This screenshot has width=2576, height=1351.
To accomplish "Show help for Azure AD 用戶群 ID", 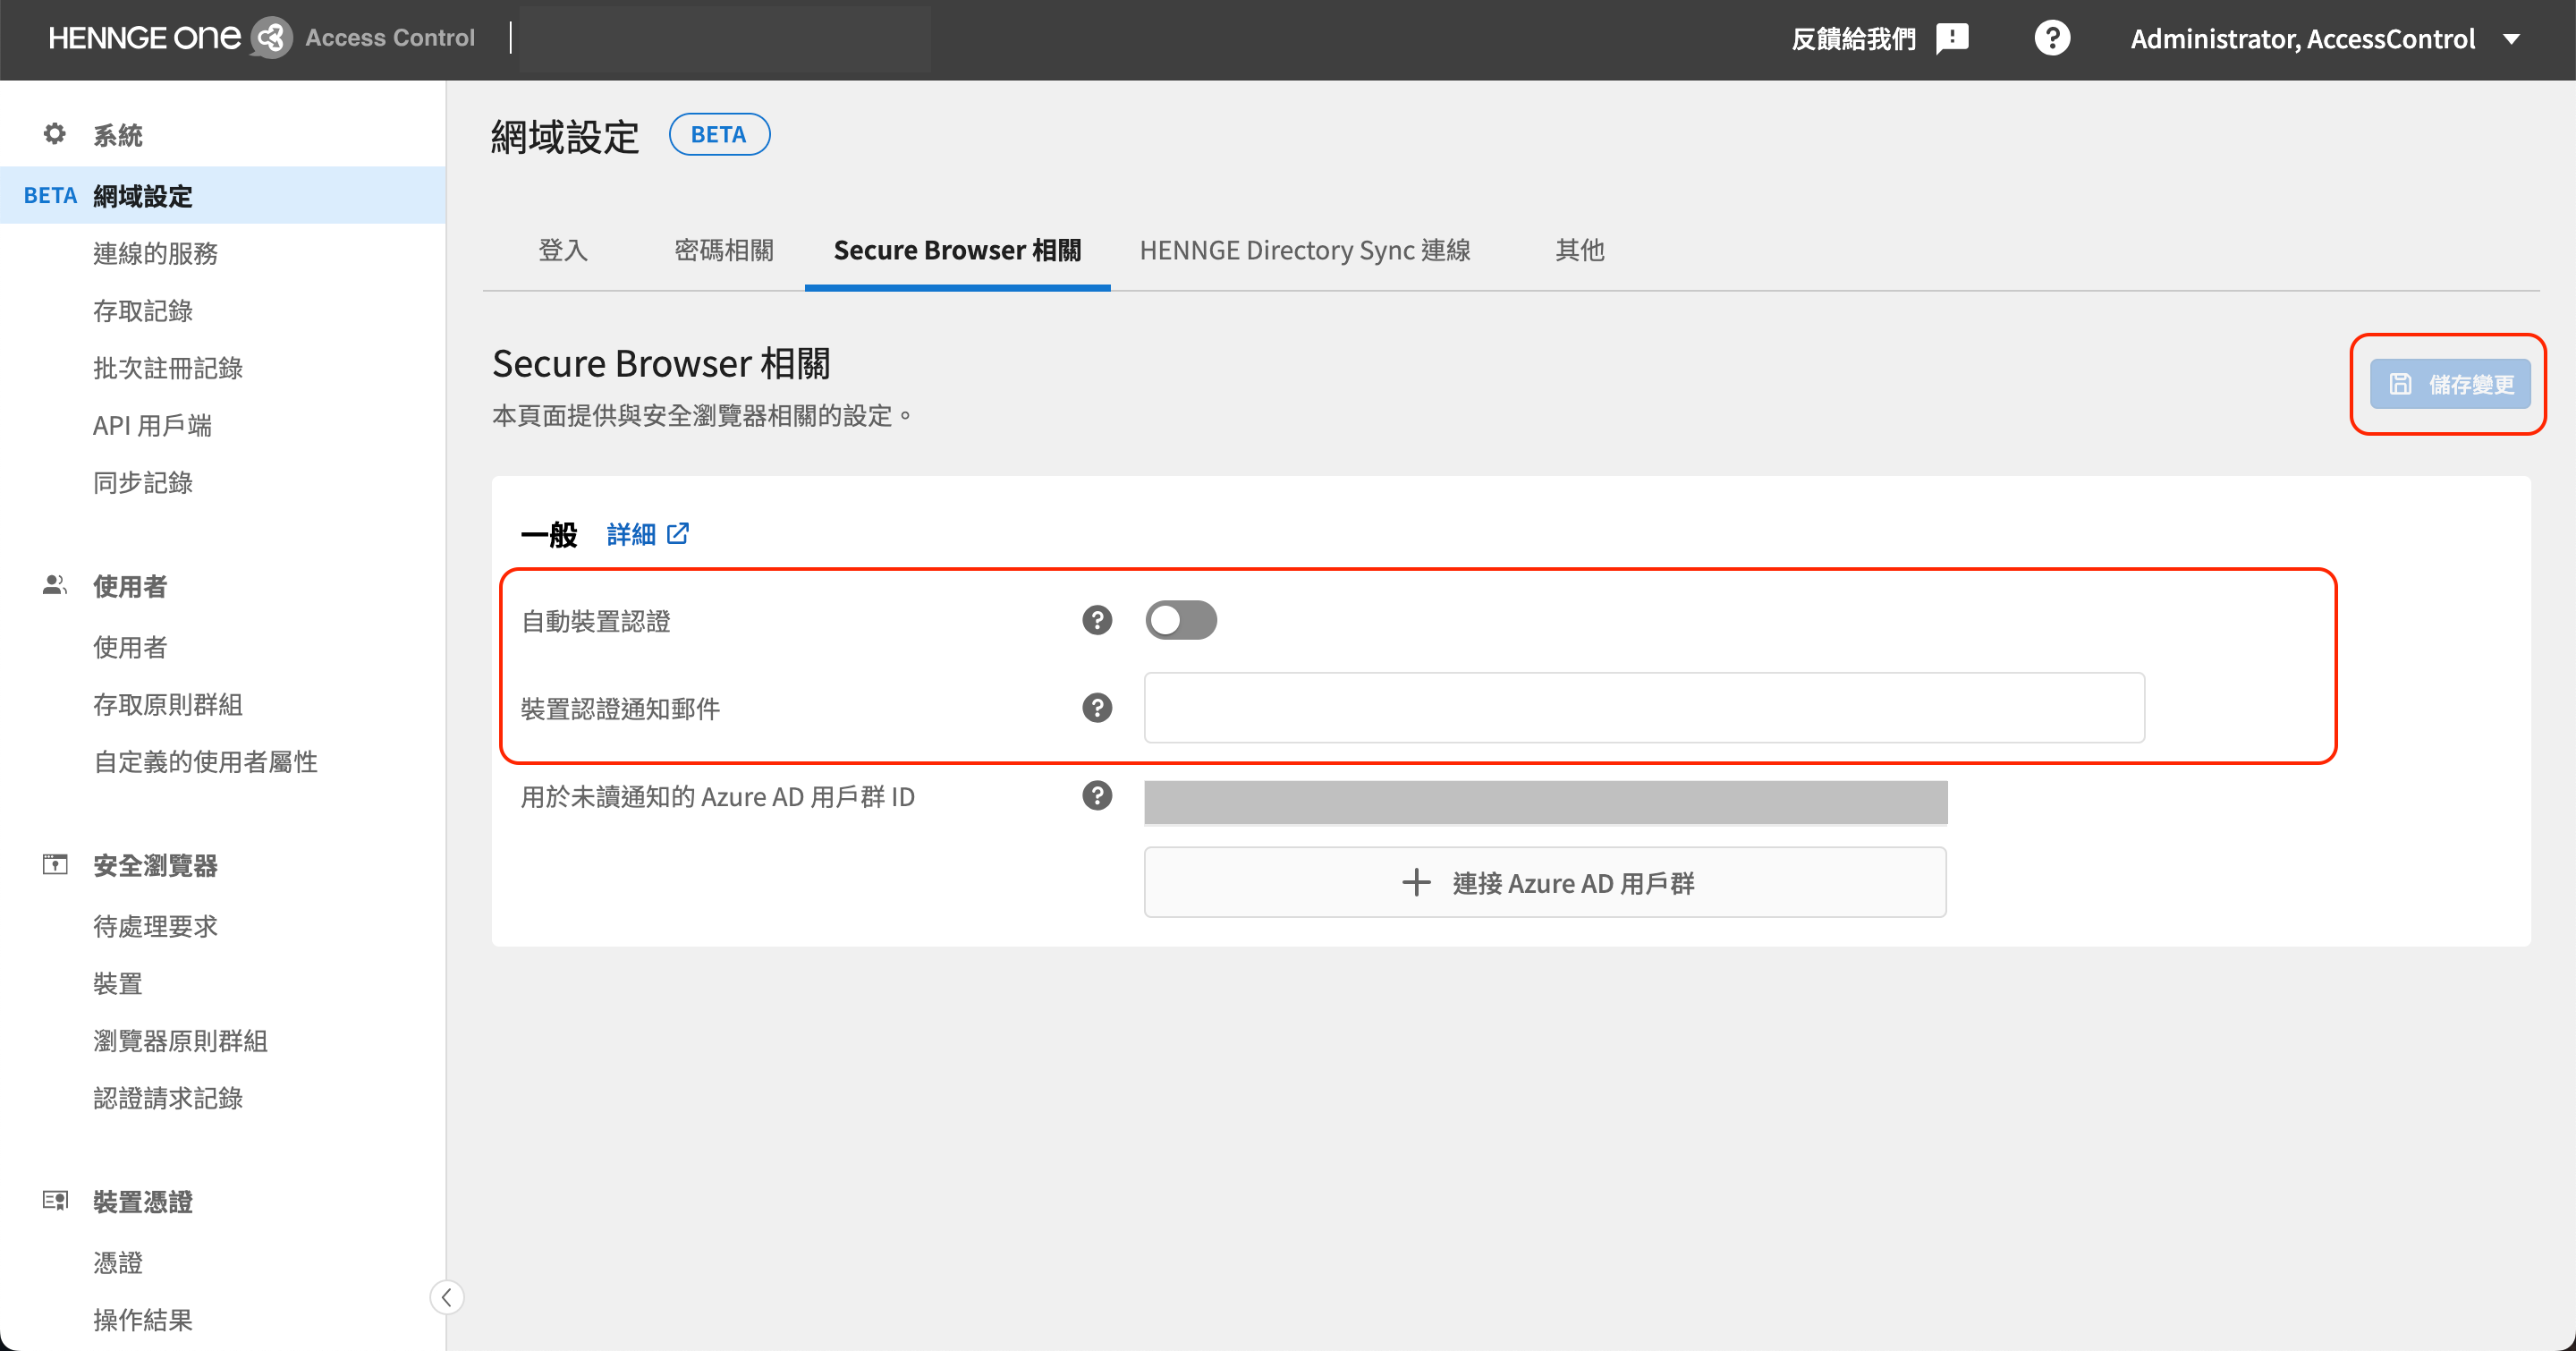I will click(x=1097, y=796).
